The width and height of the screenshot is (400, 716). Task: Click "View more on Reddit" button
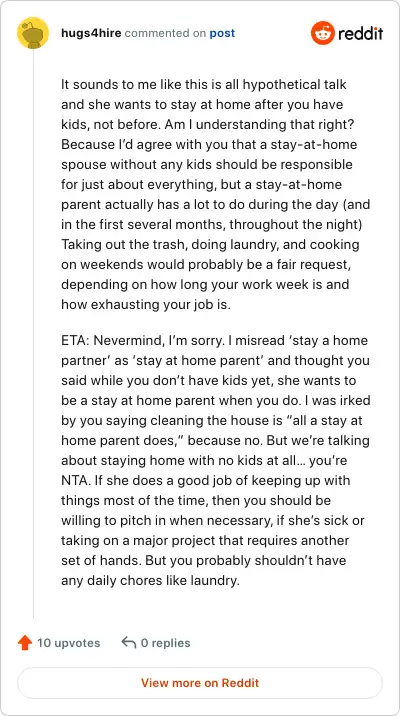(x=200, y=683)
